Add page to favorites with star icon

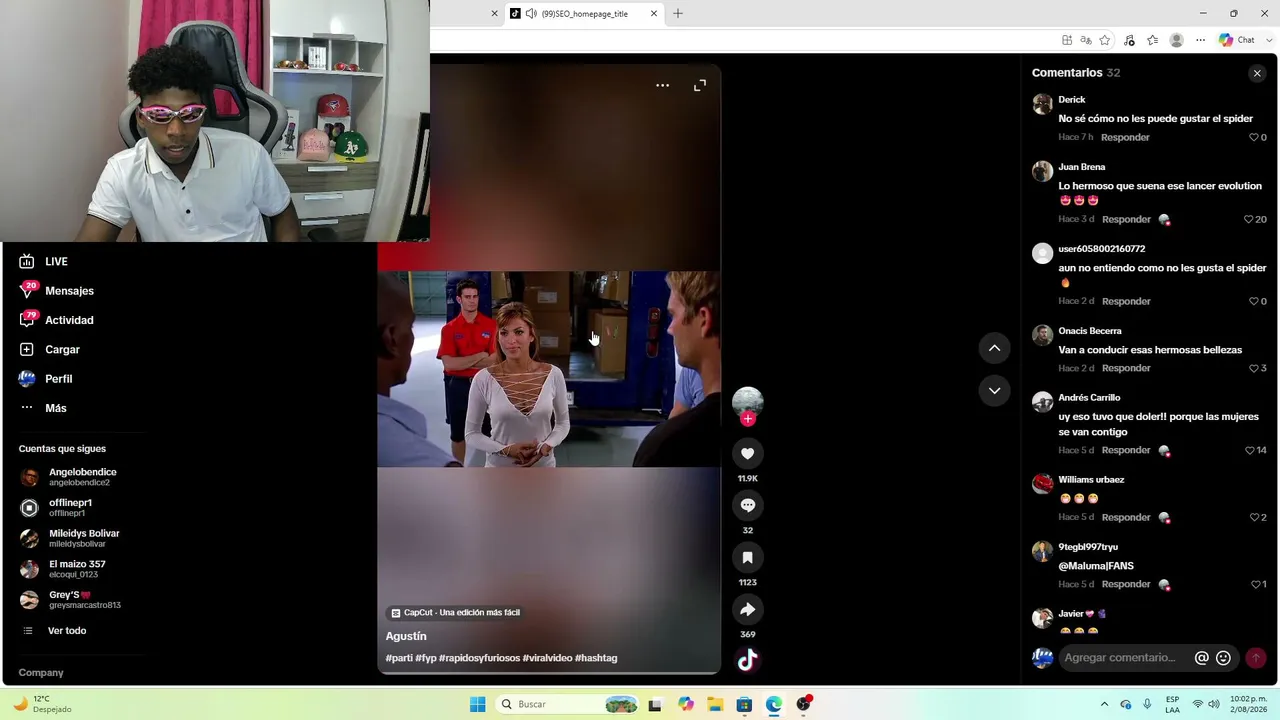[1105, 40]
